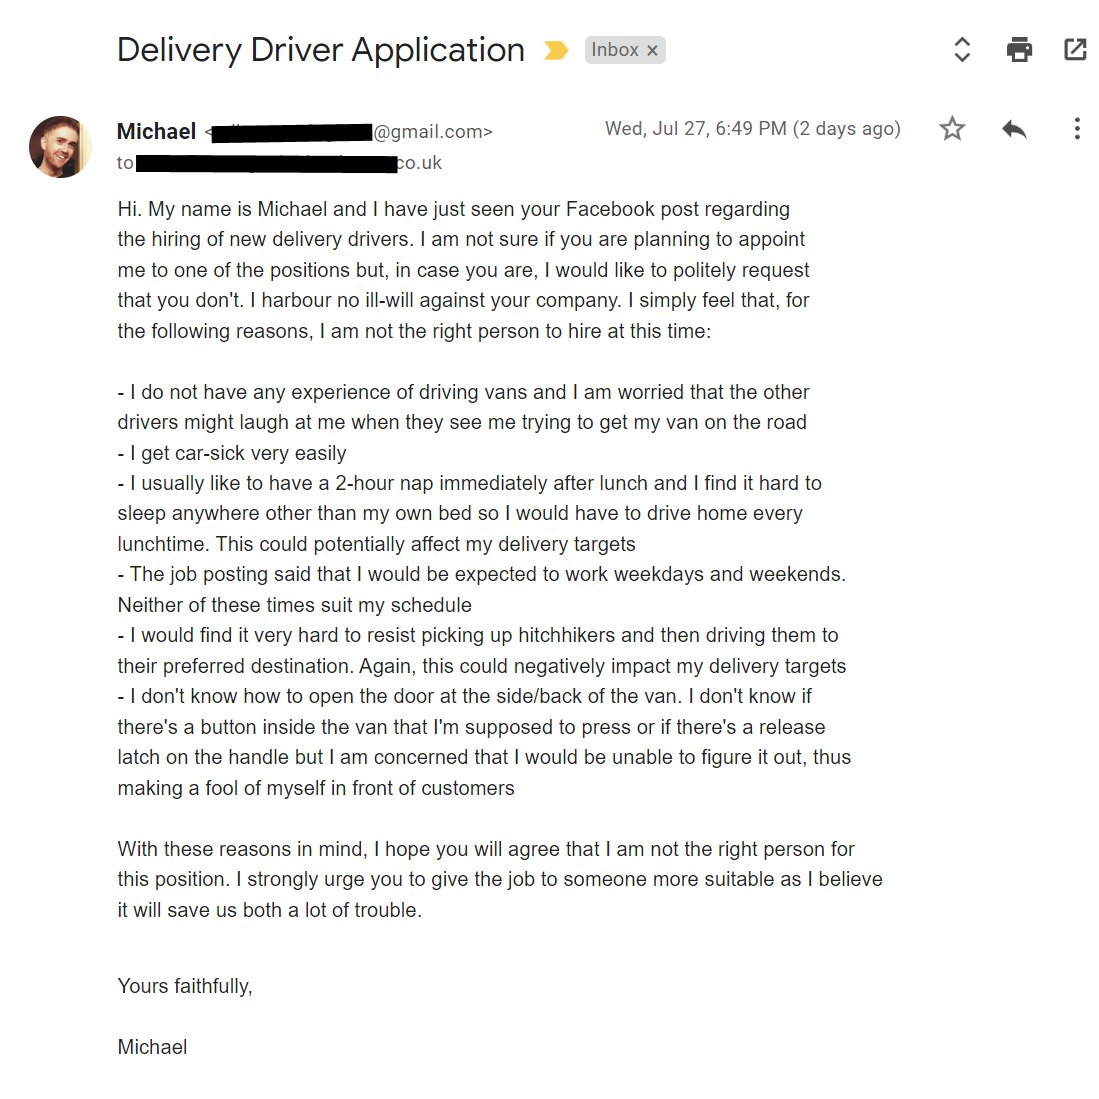This screenshot has width=1099, height=1099.
Task: Click the Inbox label chip
Action: click(x=614, y=50)
